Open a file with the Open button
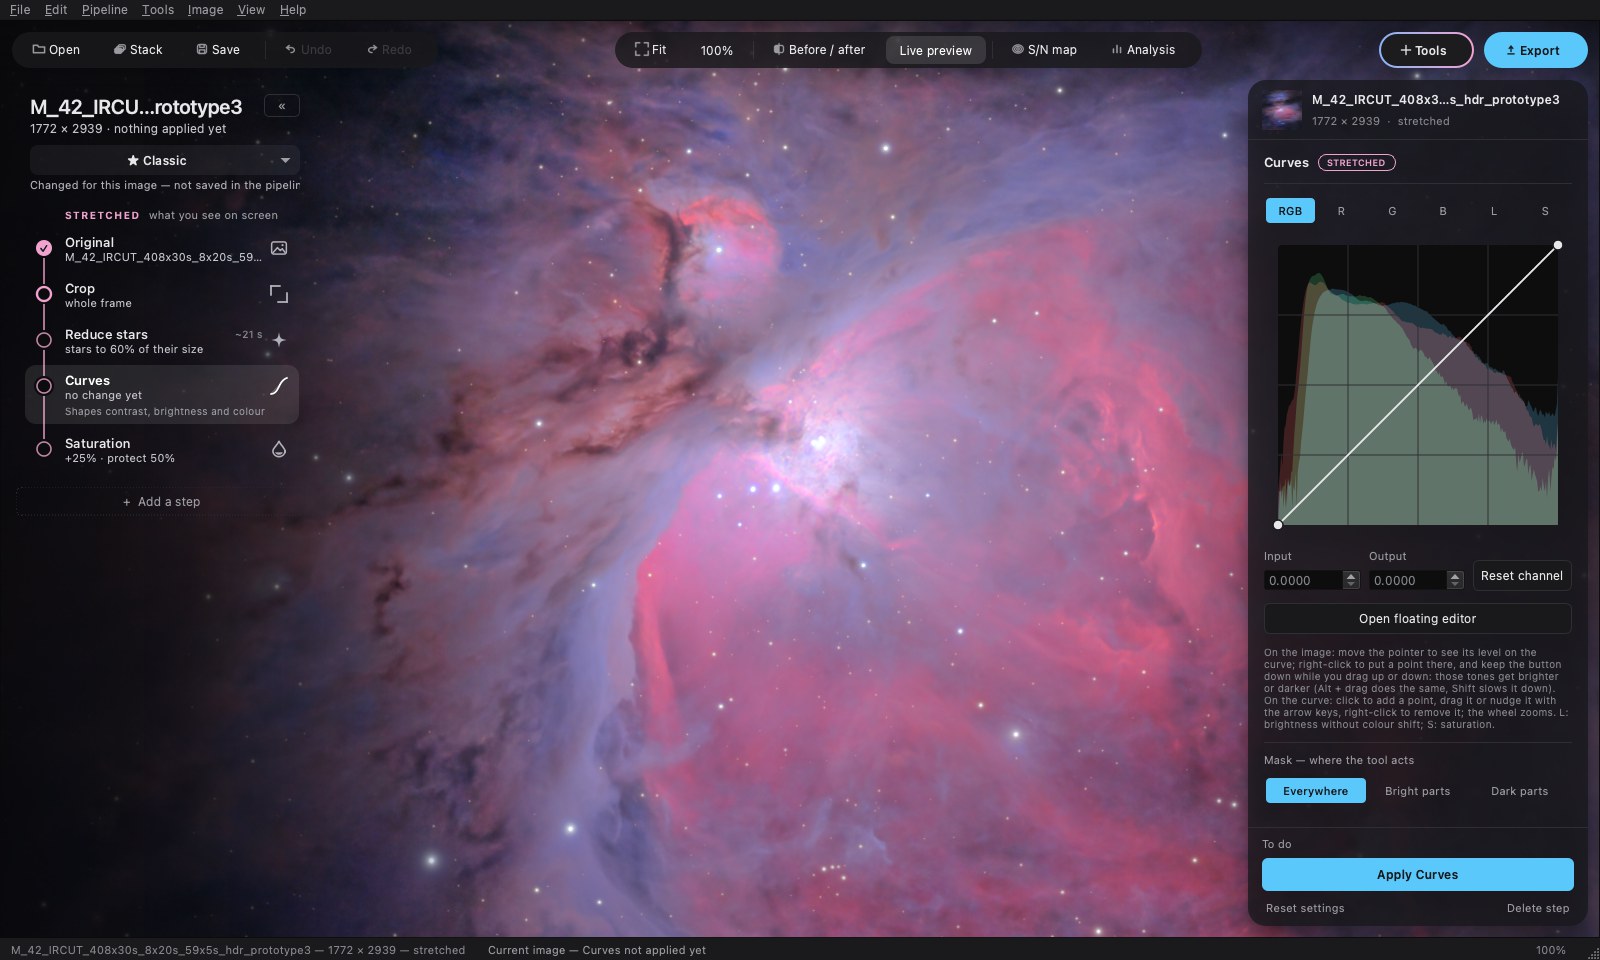The image size is (1600, 960). (56, 49)
